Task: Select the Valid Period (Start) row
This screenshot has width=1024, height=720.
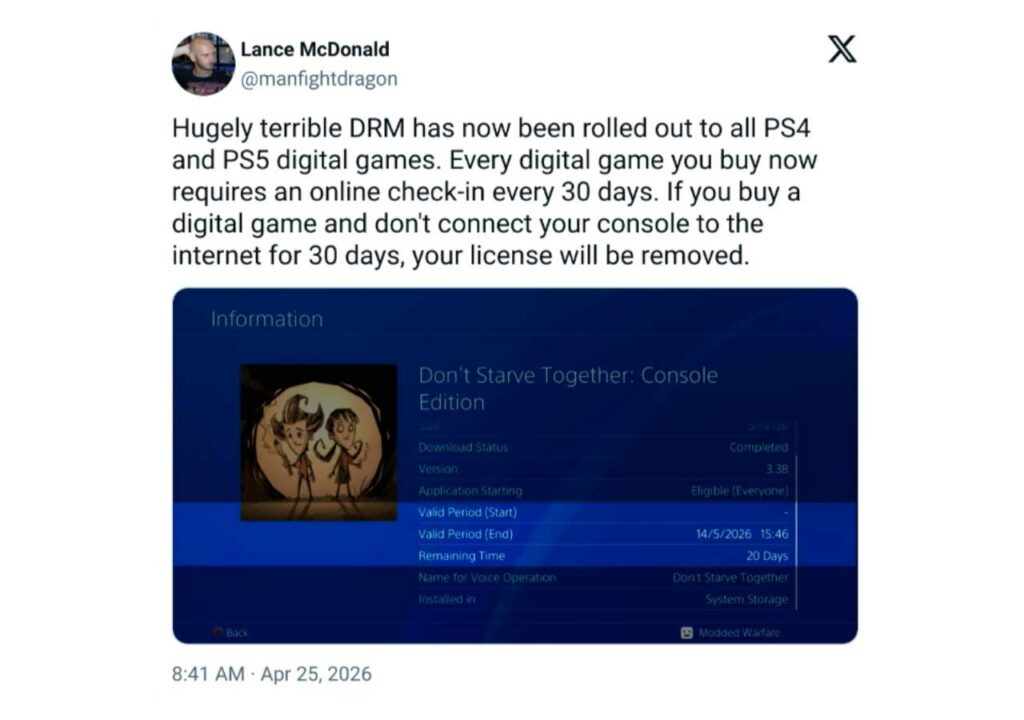Action: click(603, 512)
